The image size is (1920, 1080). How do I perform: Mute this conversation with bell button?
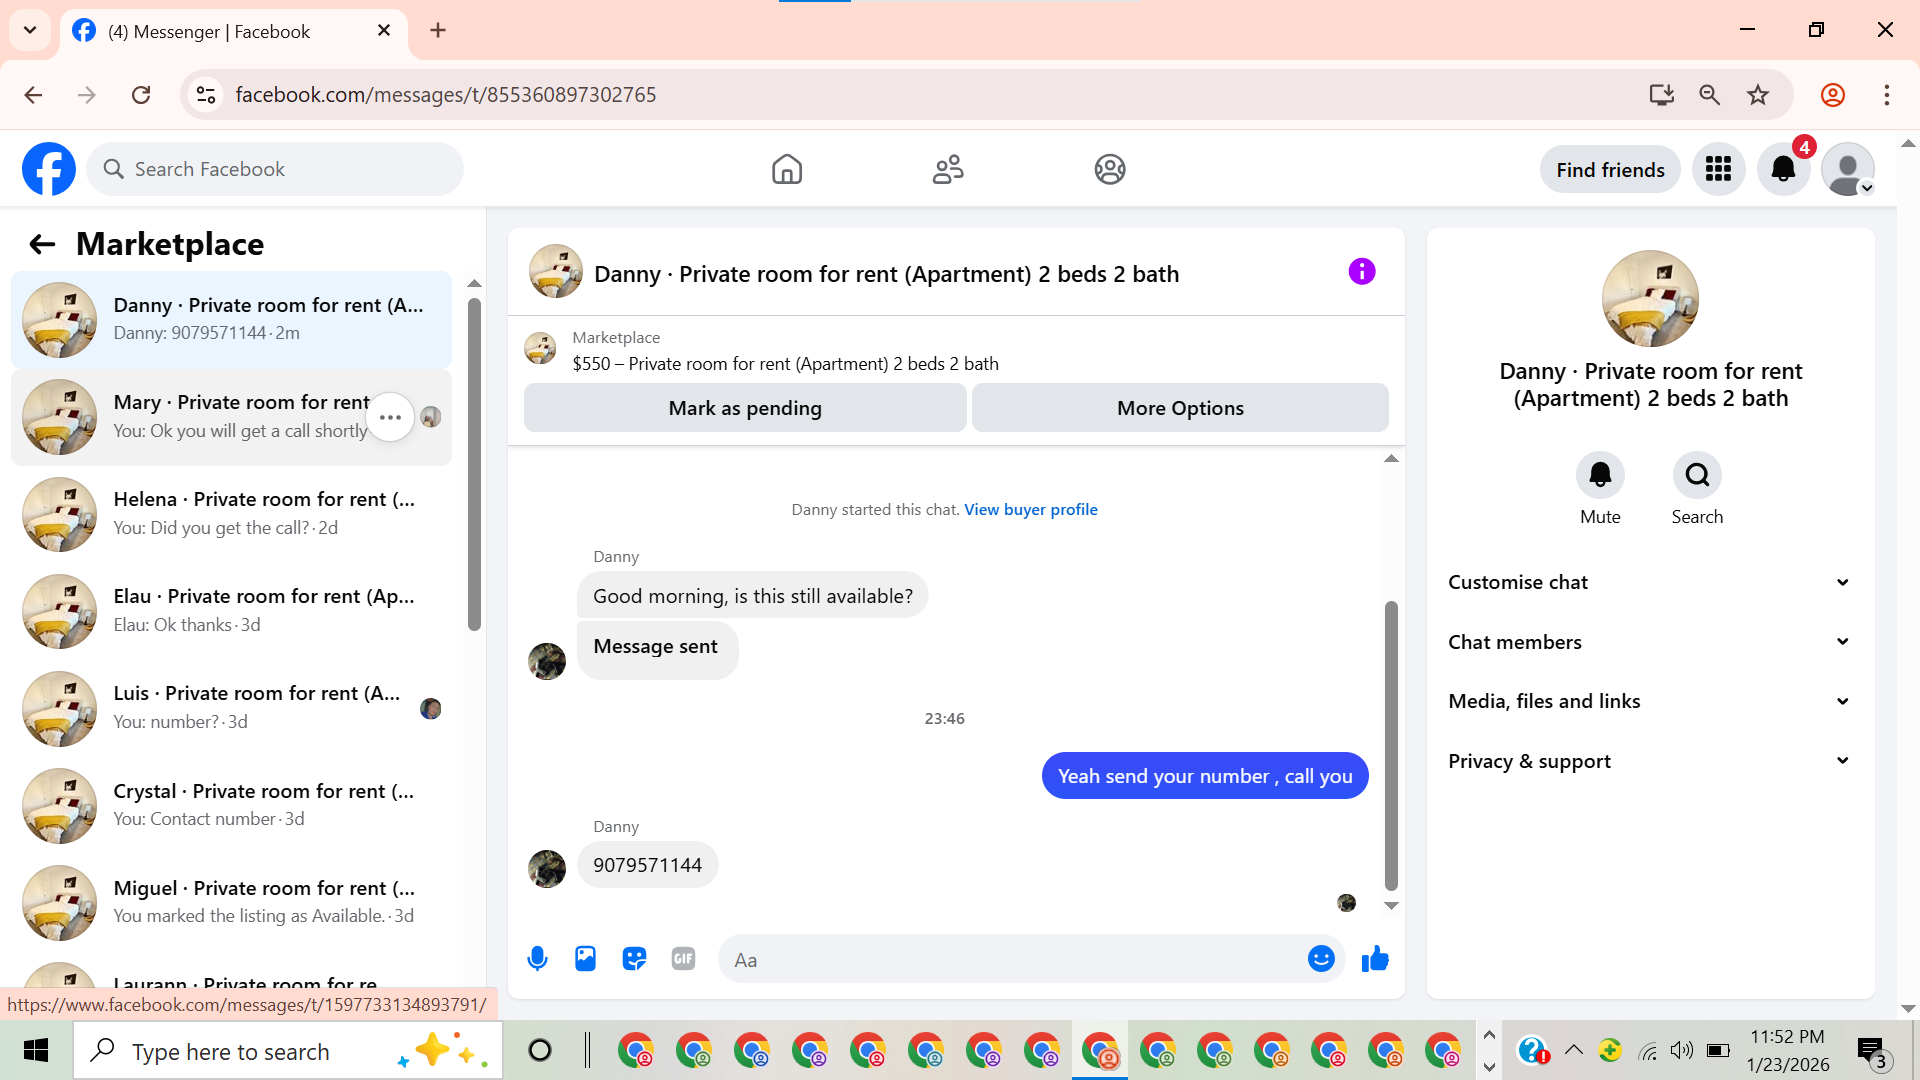coord(1600,475)
